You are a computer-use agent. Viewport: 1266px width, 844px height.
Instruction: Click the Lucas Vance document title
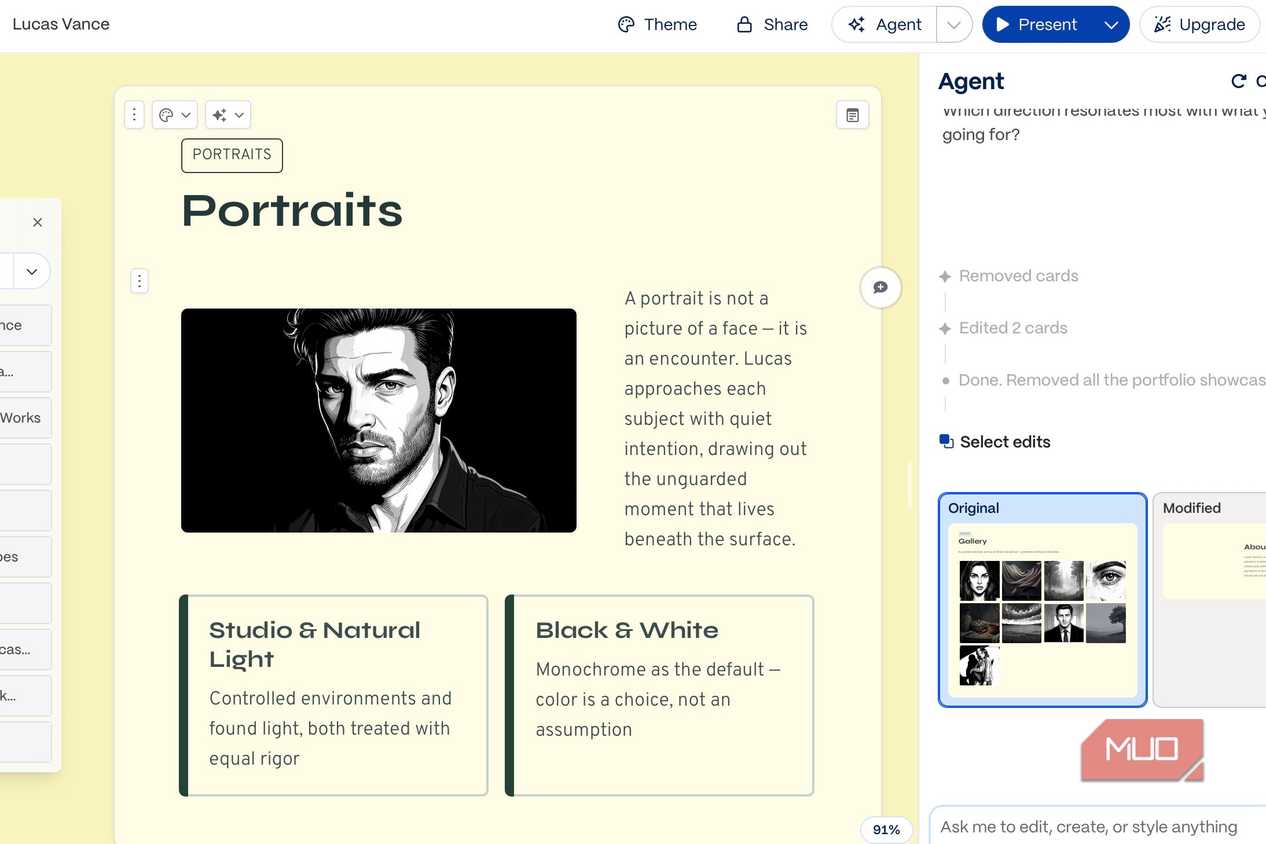tap(61, 24)
